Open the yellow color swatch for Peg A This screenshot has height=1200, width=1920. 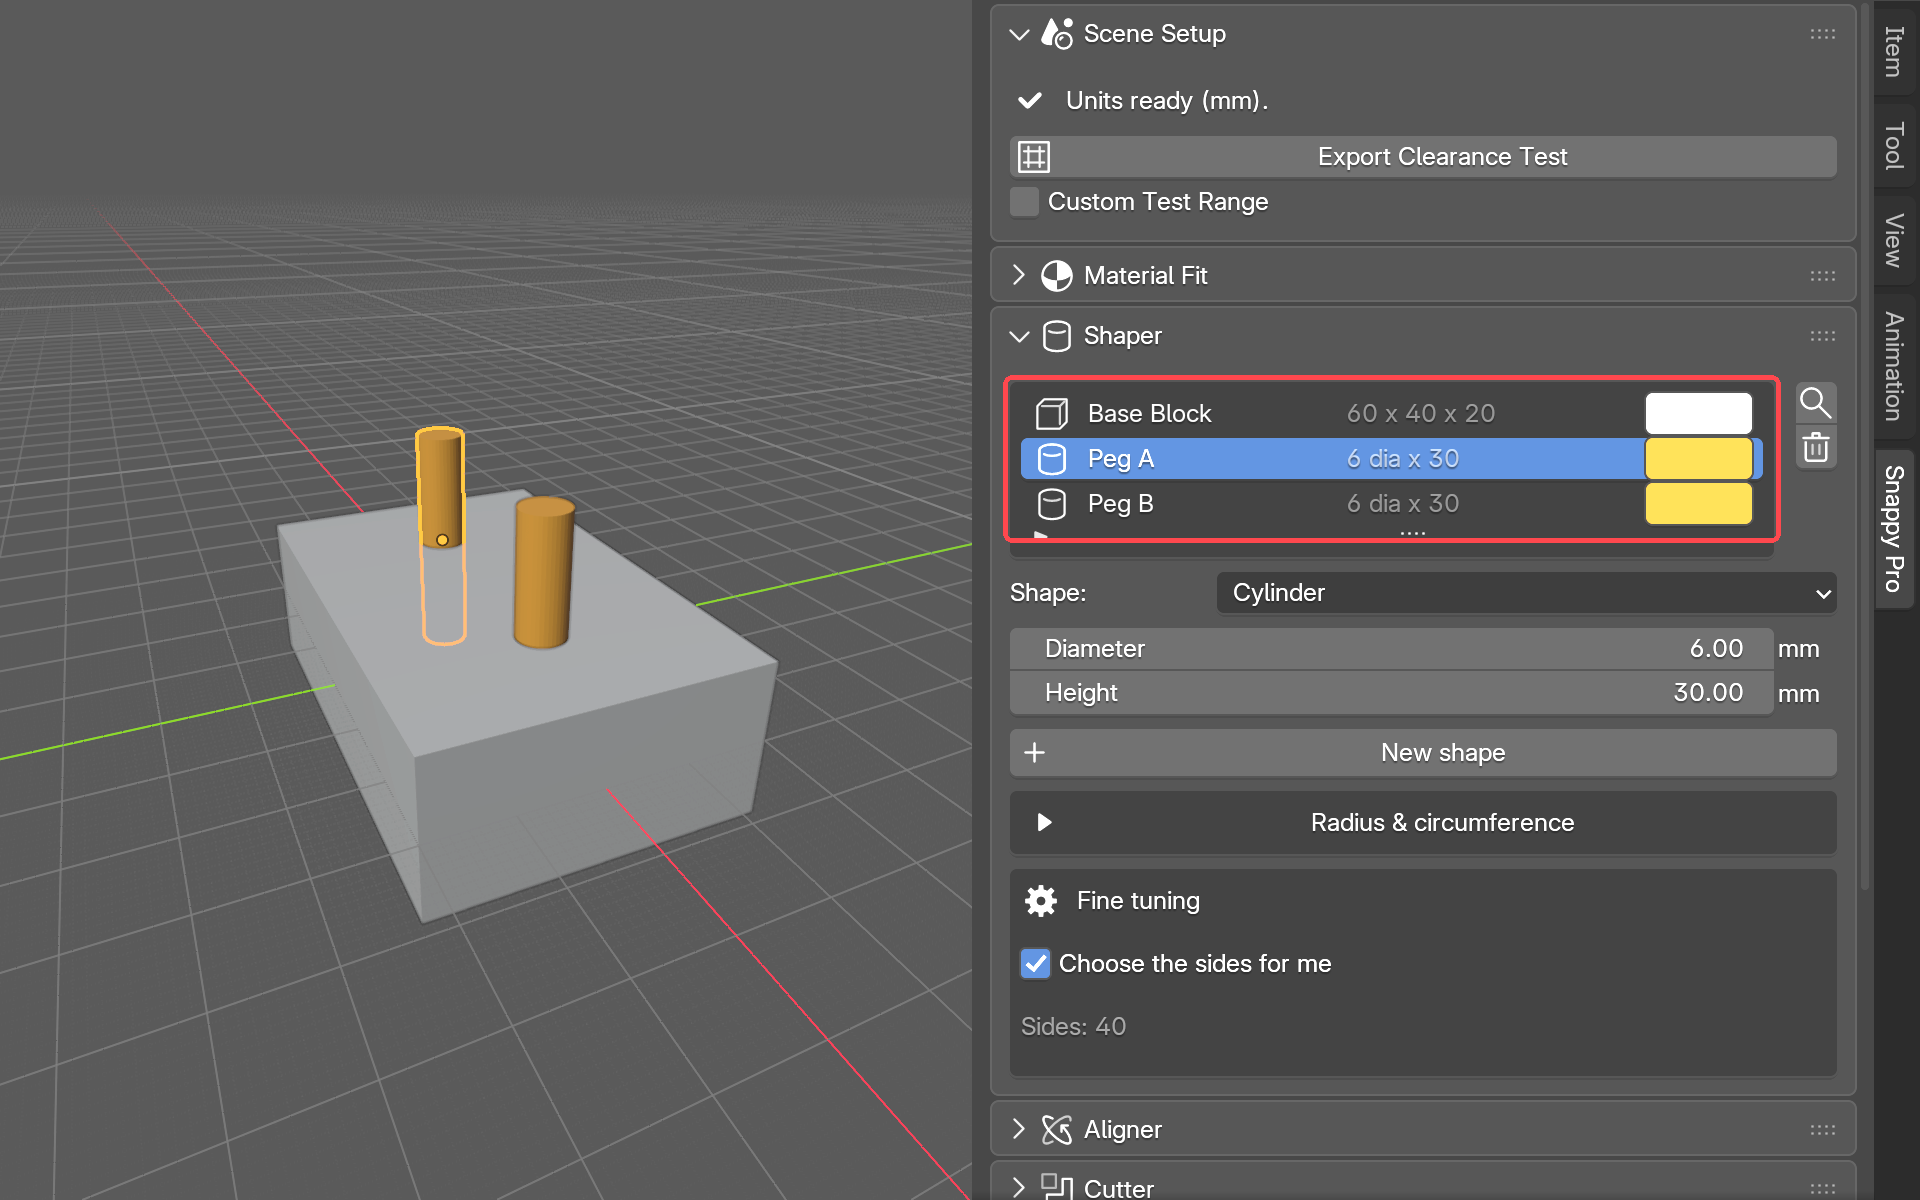(x=1698, y=459)
